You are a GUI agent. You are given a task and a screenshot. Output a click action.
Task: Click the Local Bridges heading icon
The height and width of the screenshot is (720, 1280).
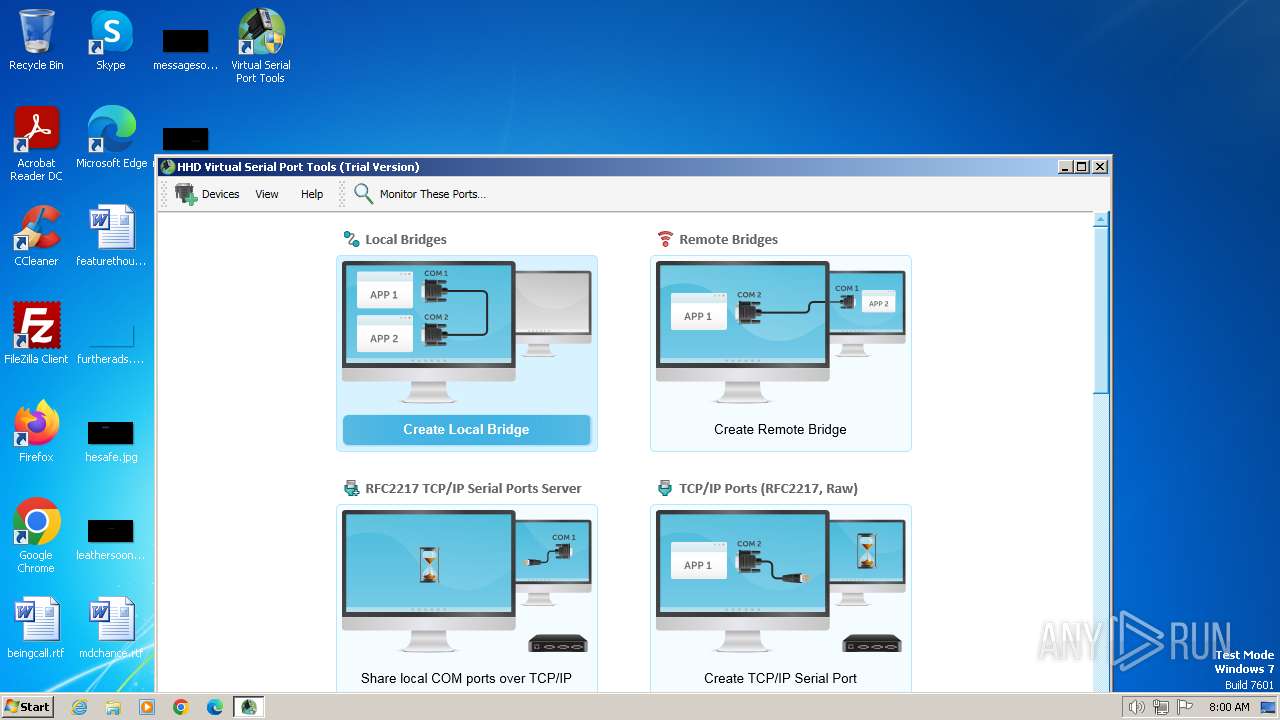pos(351,239)
